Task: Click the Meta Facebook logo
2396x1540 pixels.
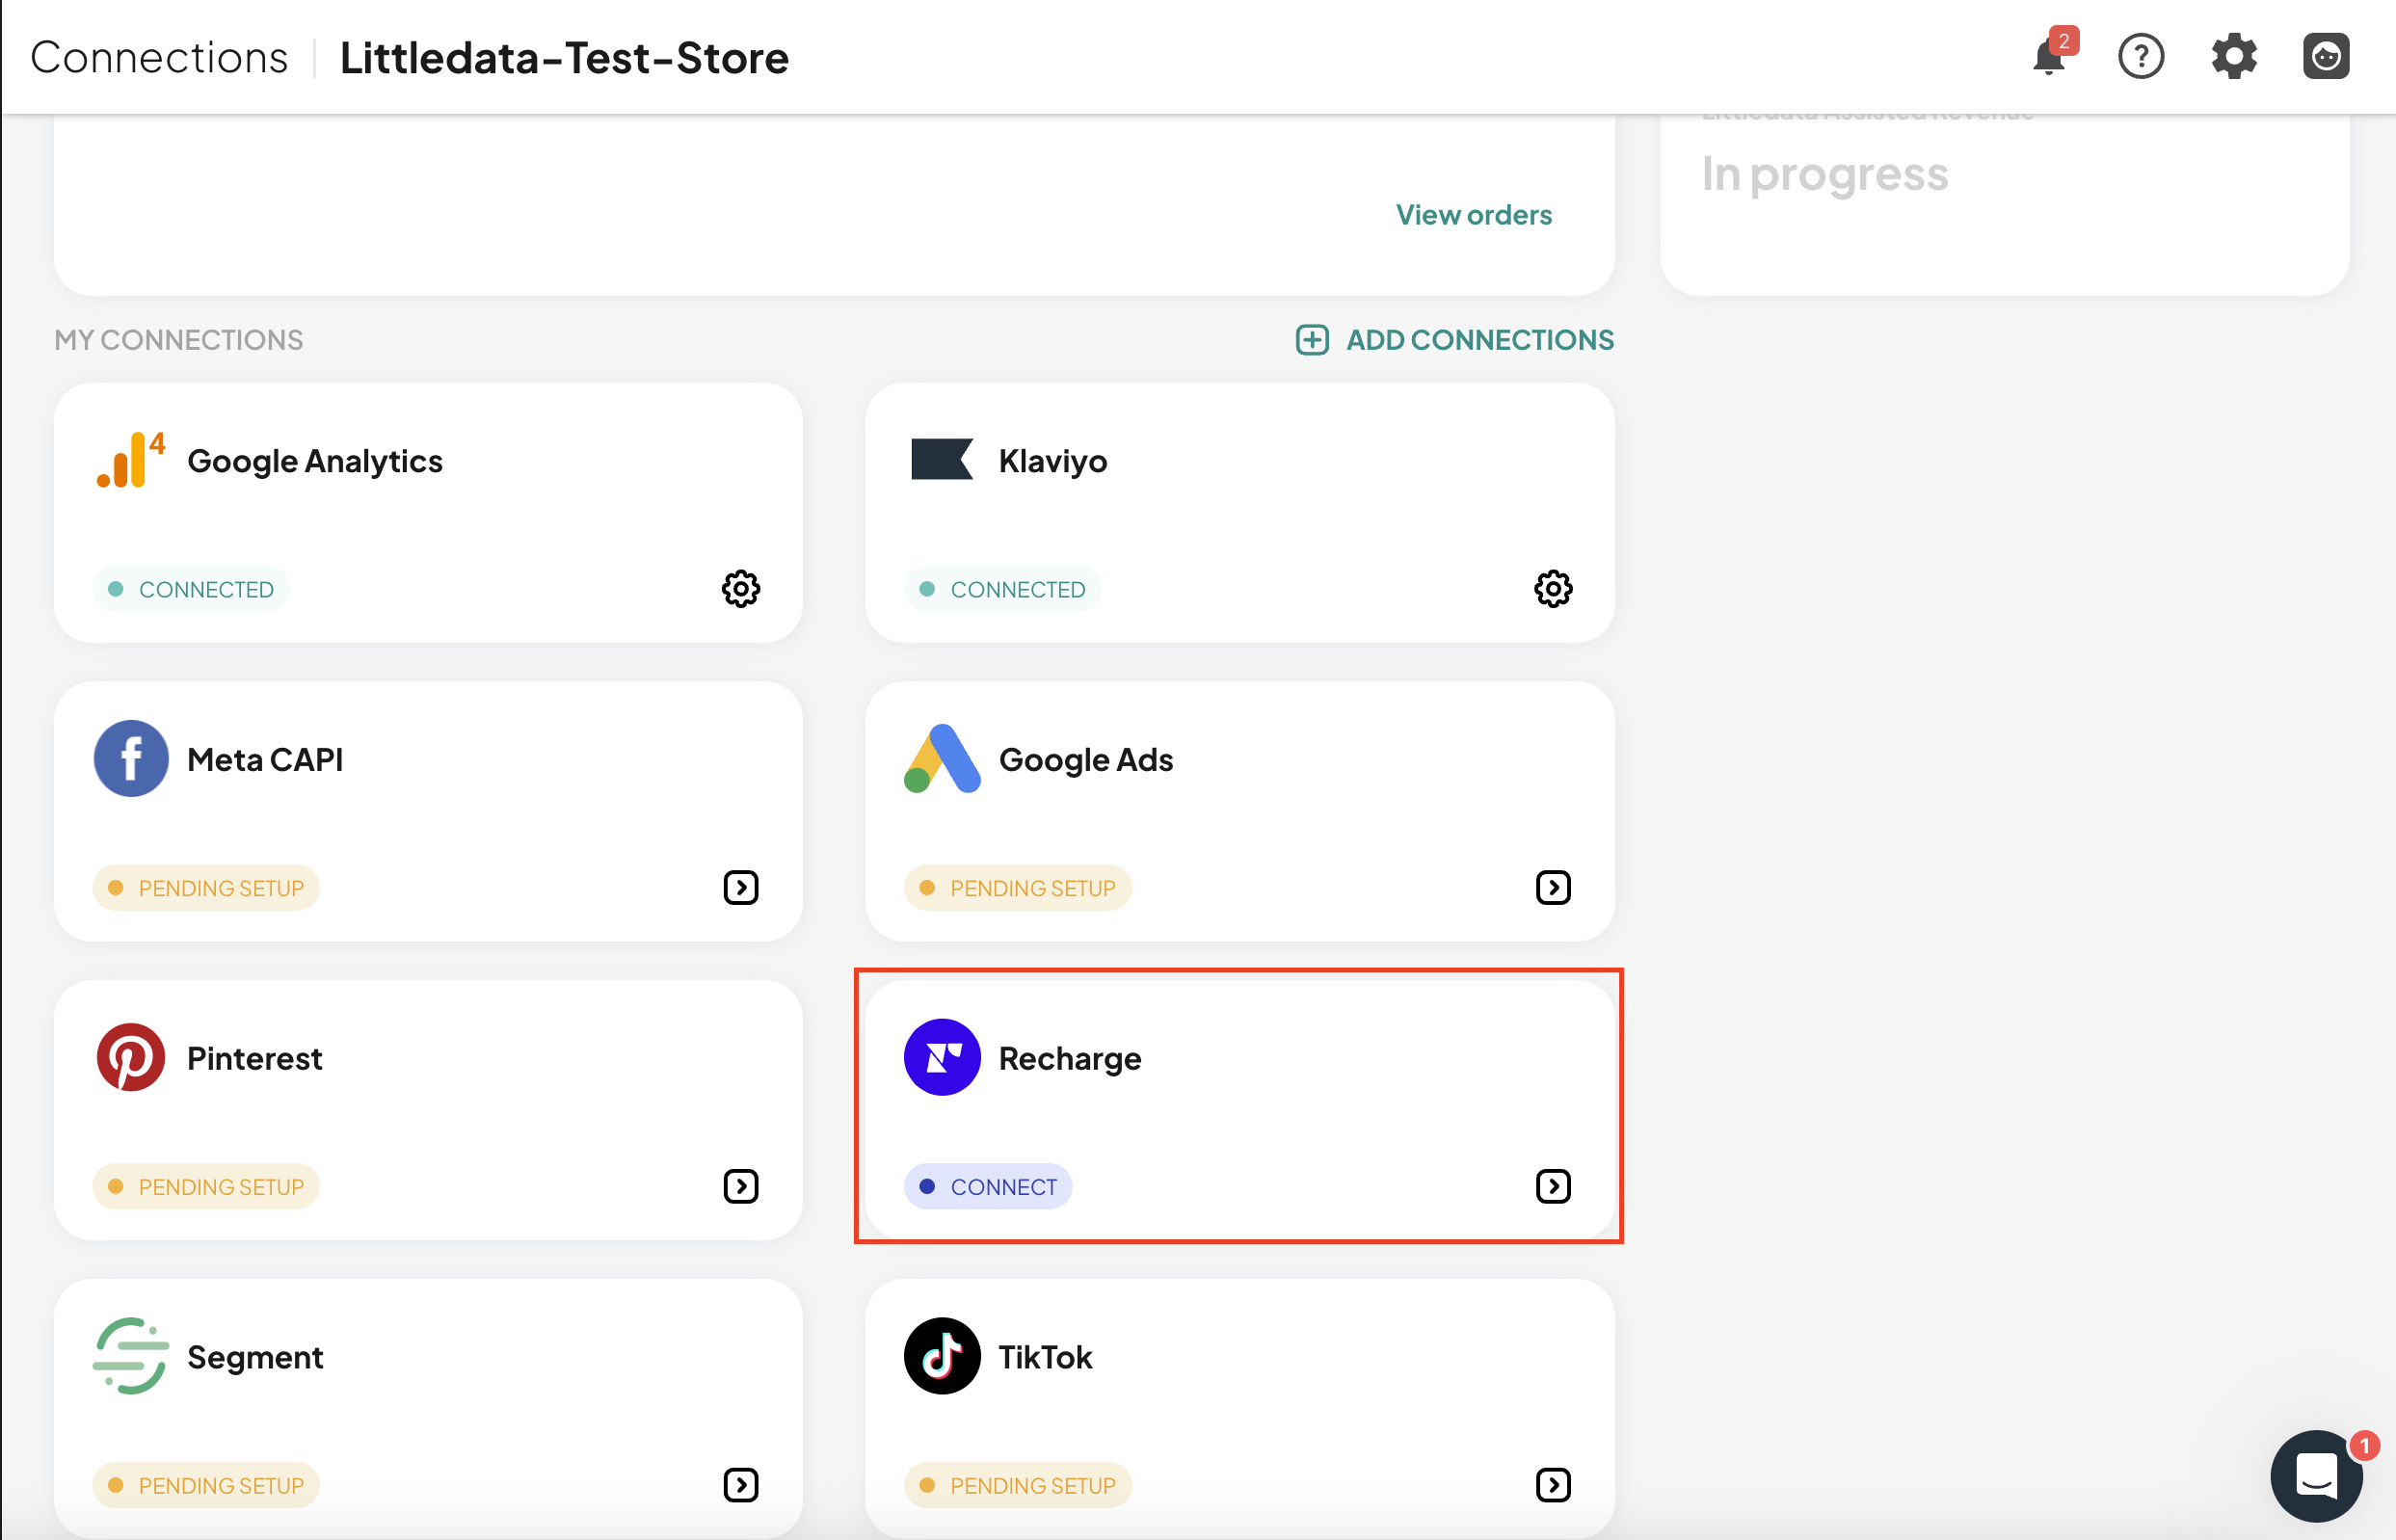Action: tap(131, 759)
